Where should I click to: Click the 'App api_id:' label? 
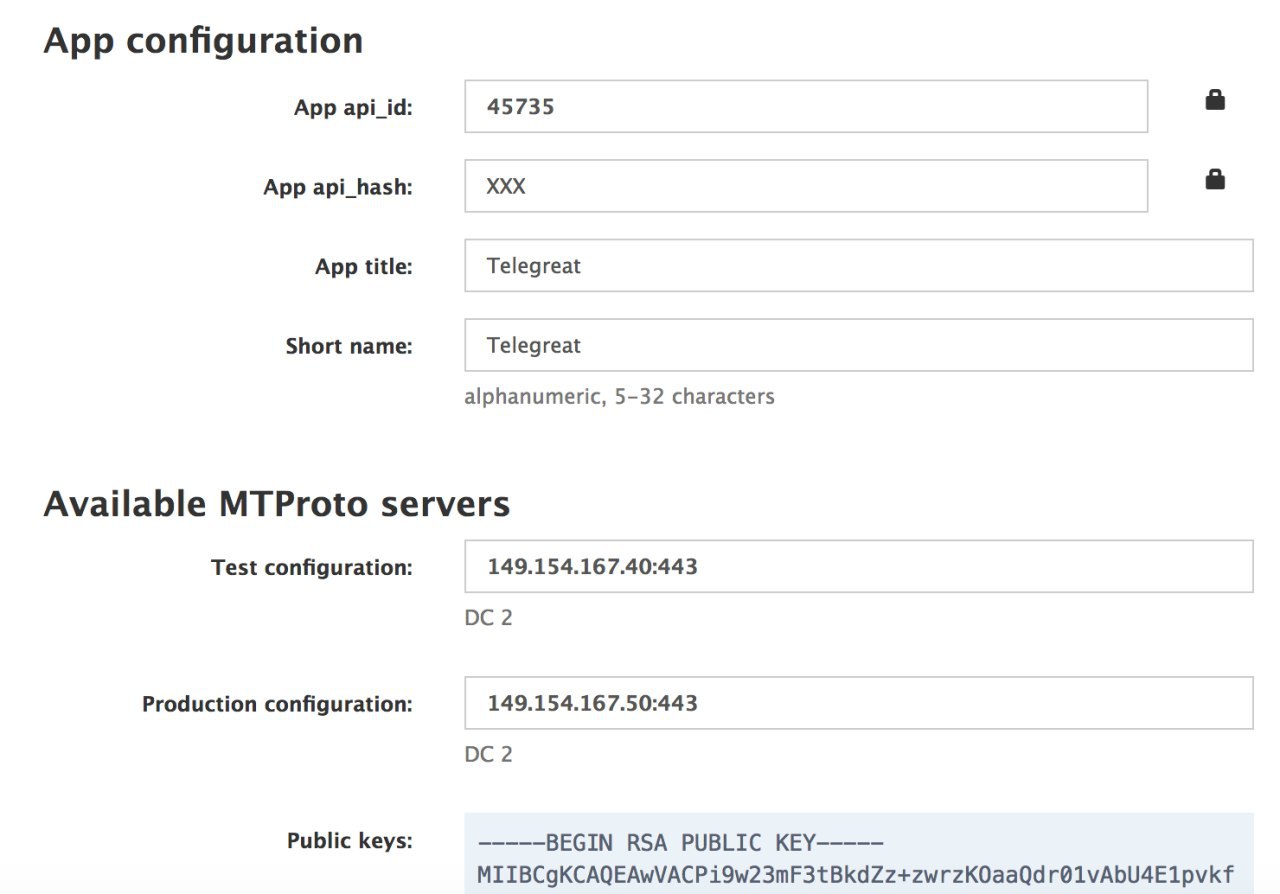(x=353, y=108)
